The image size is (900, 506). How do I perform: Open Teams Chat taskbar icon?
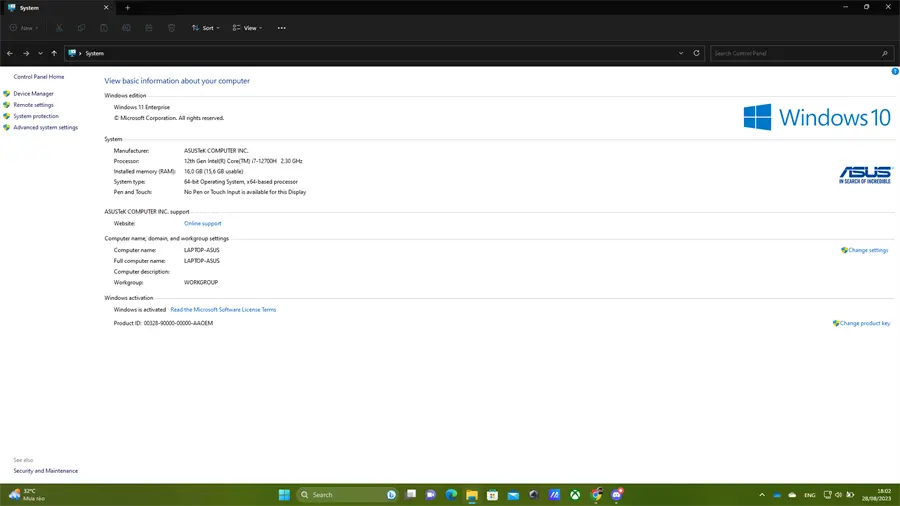pos(430,495)
